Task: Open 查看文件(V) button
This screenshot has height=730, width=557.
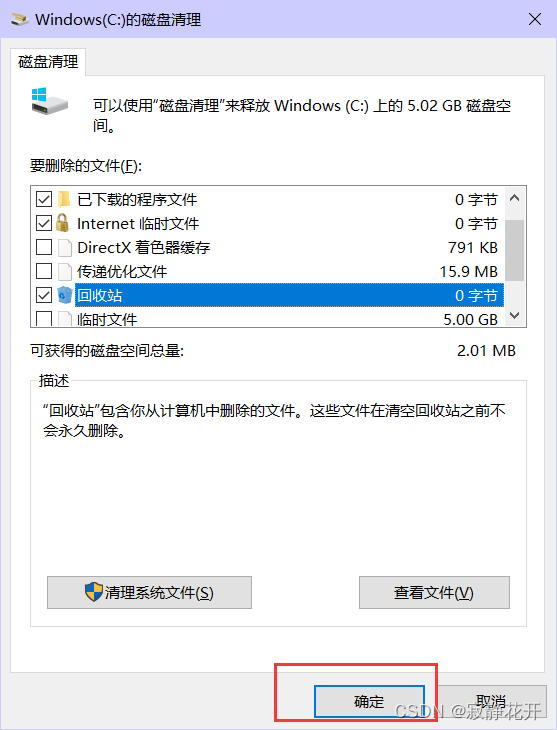Action: point(434,592)
